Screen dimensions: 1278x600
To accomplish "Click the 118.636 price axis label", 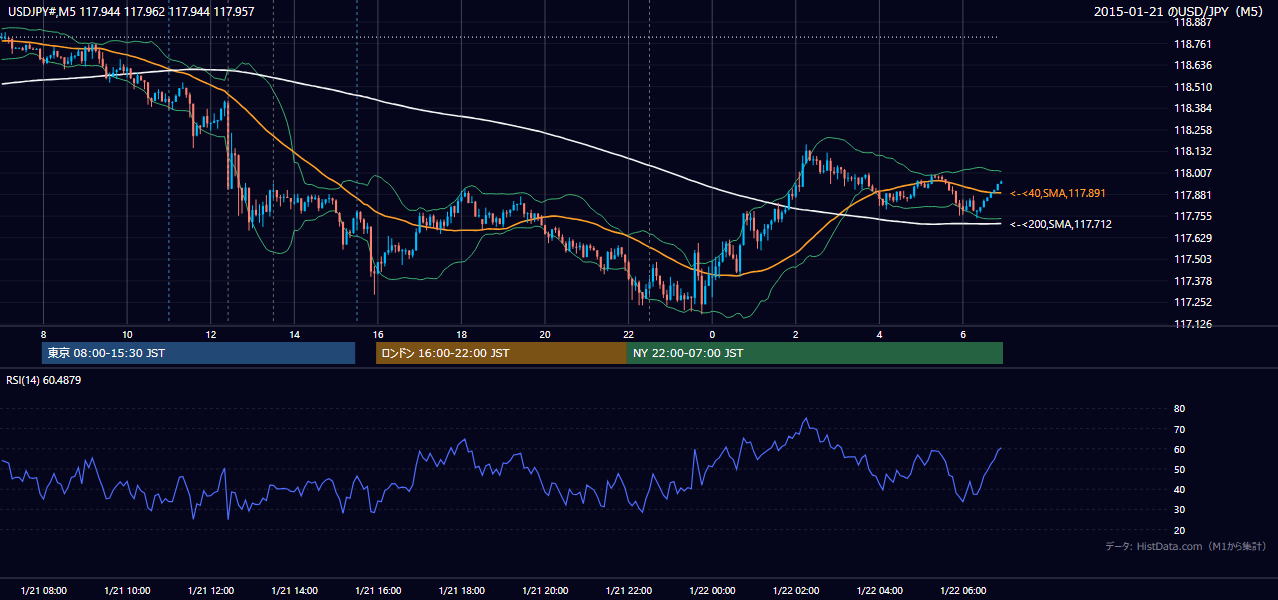I will [x=1193, y=66].
